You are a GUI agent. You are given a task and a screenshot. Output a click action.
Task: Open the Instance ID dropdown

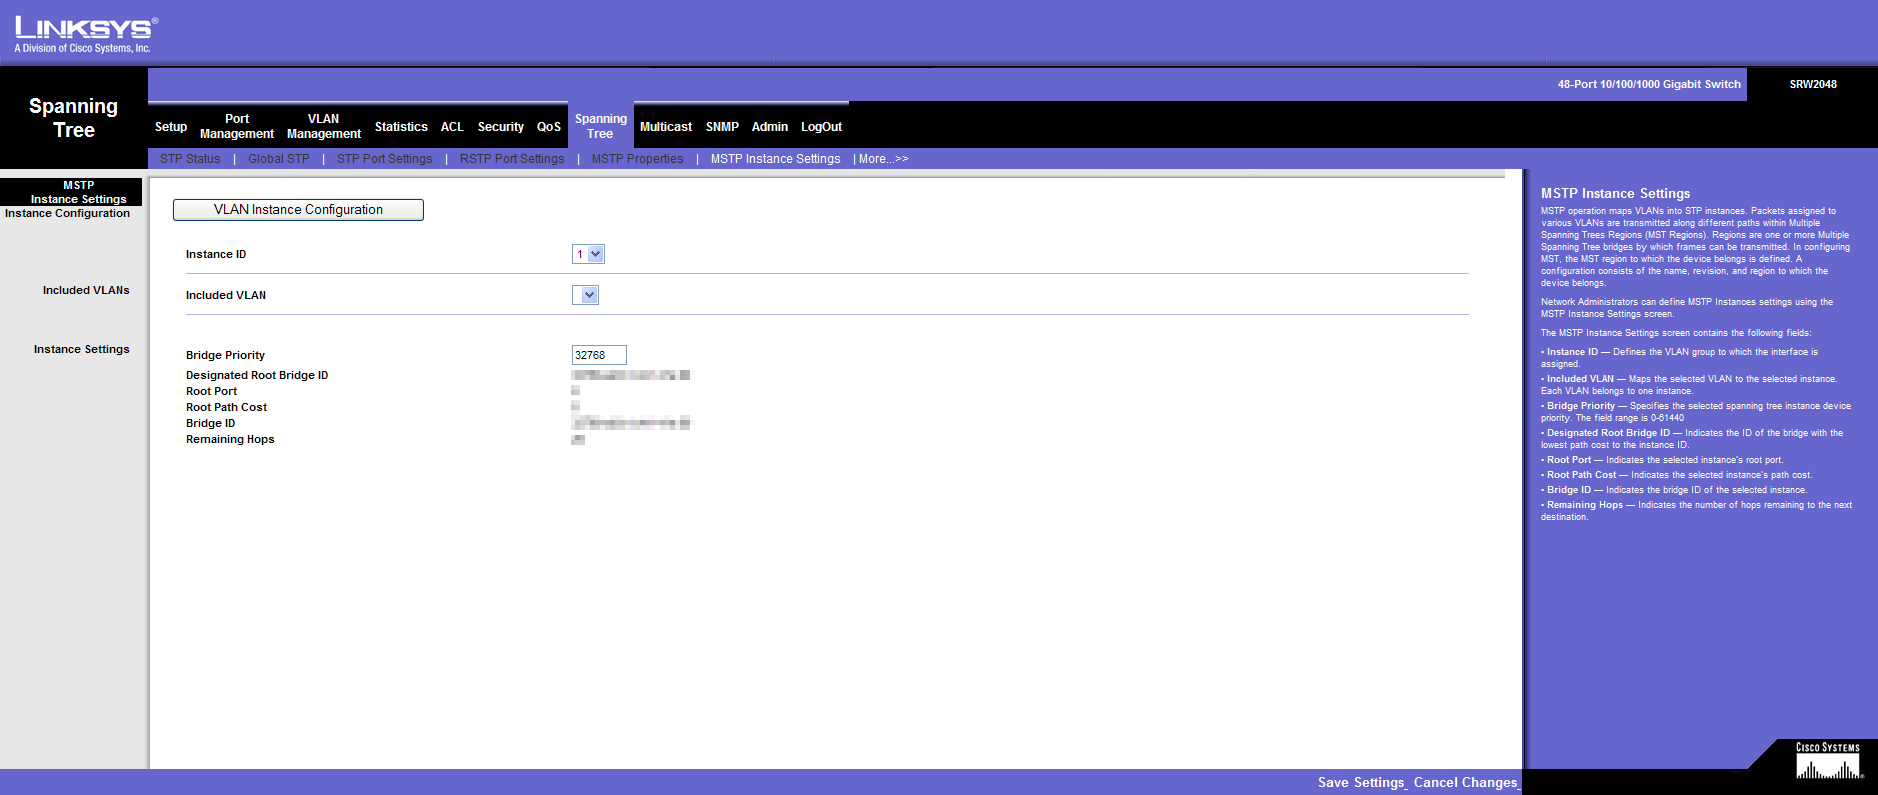point(588,254)
